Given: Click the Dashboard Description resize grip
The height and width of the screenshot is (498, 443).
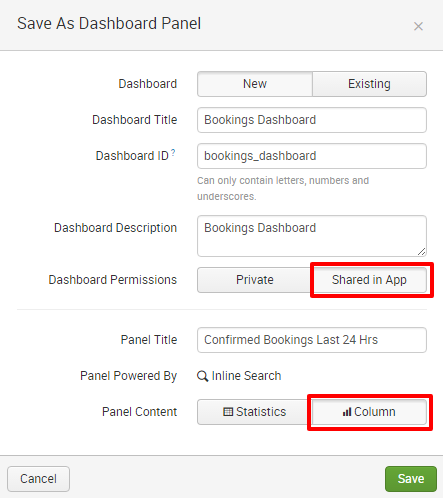Looking at the screenshot, I should coord(422,252).
